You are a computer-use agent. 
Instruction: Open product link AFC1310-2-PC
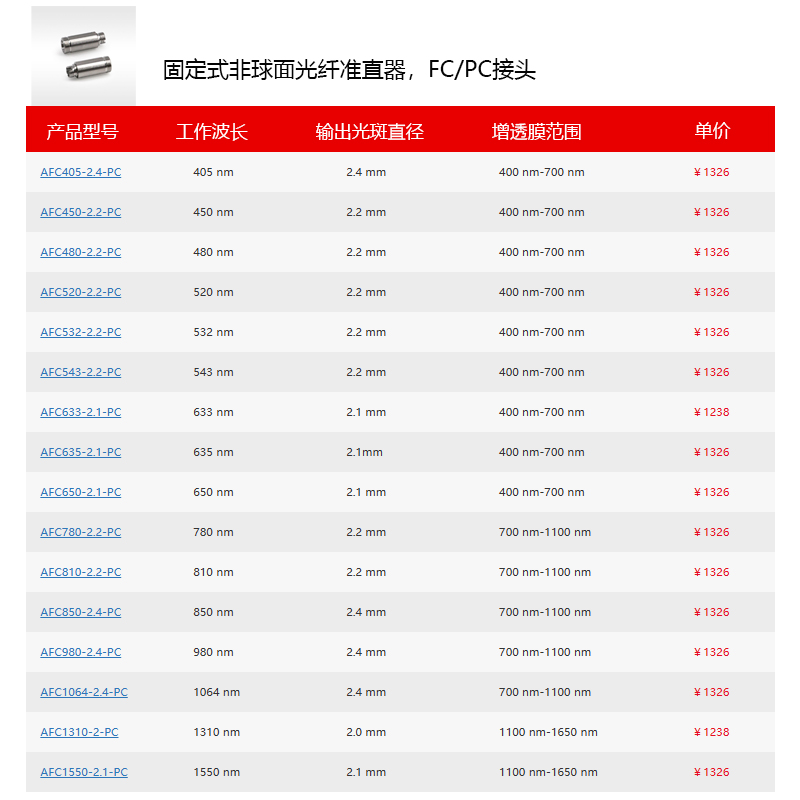[79, 732]
